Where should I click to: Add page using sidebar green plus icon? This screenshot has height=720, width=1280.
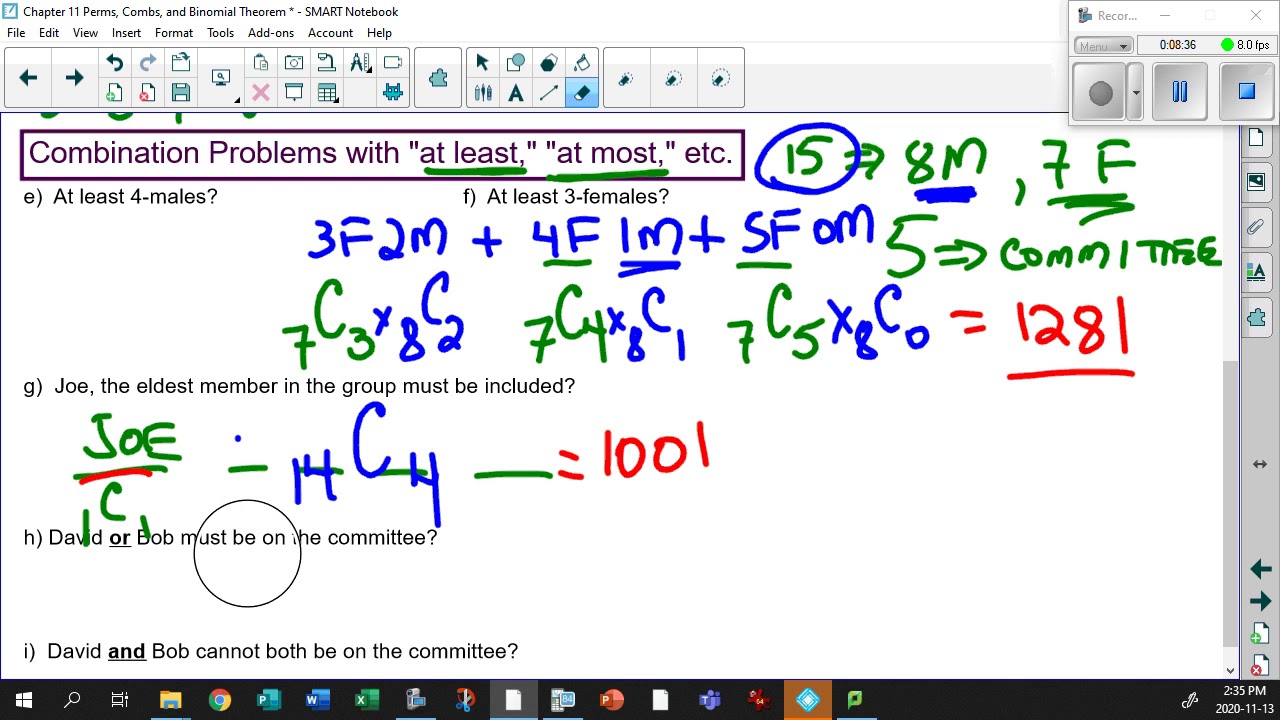[x=1259, y=635]
